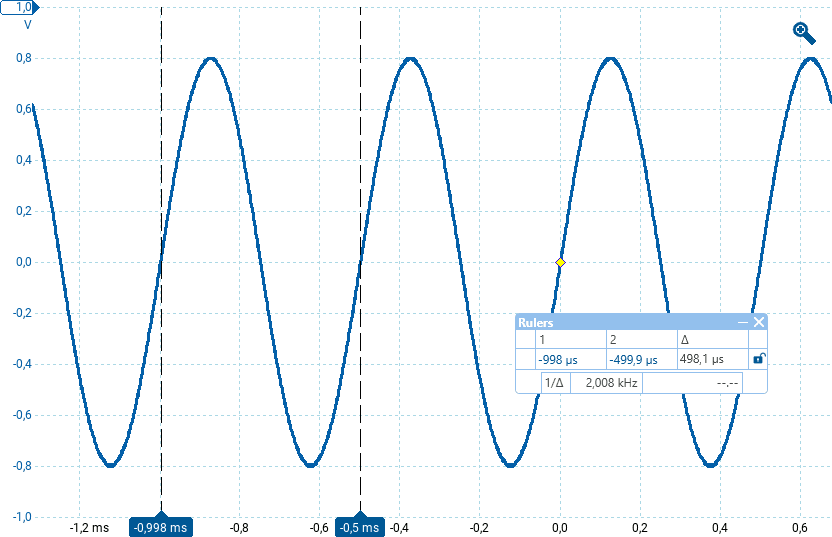Click ruler 2 value -499,9 µs
This screenshot has height=537, width=832.
pyautogui.click(x=634, y=360)
